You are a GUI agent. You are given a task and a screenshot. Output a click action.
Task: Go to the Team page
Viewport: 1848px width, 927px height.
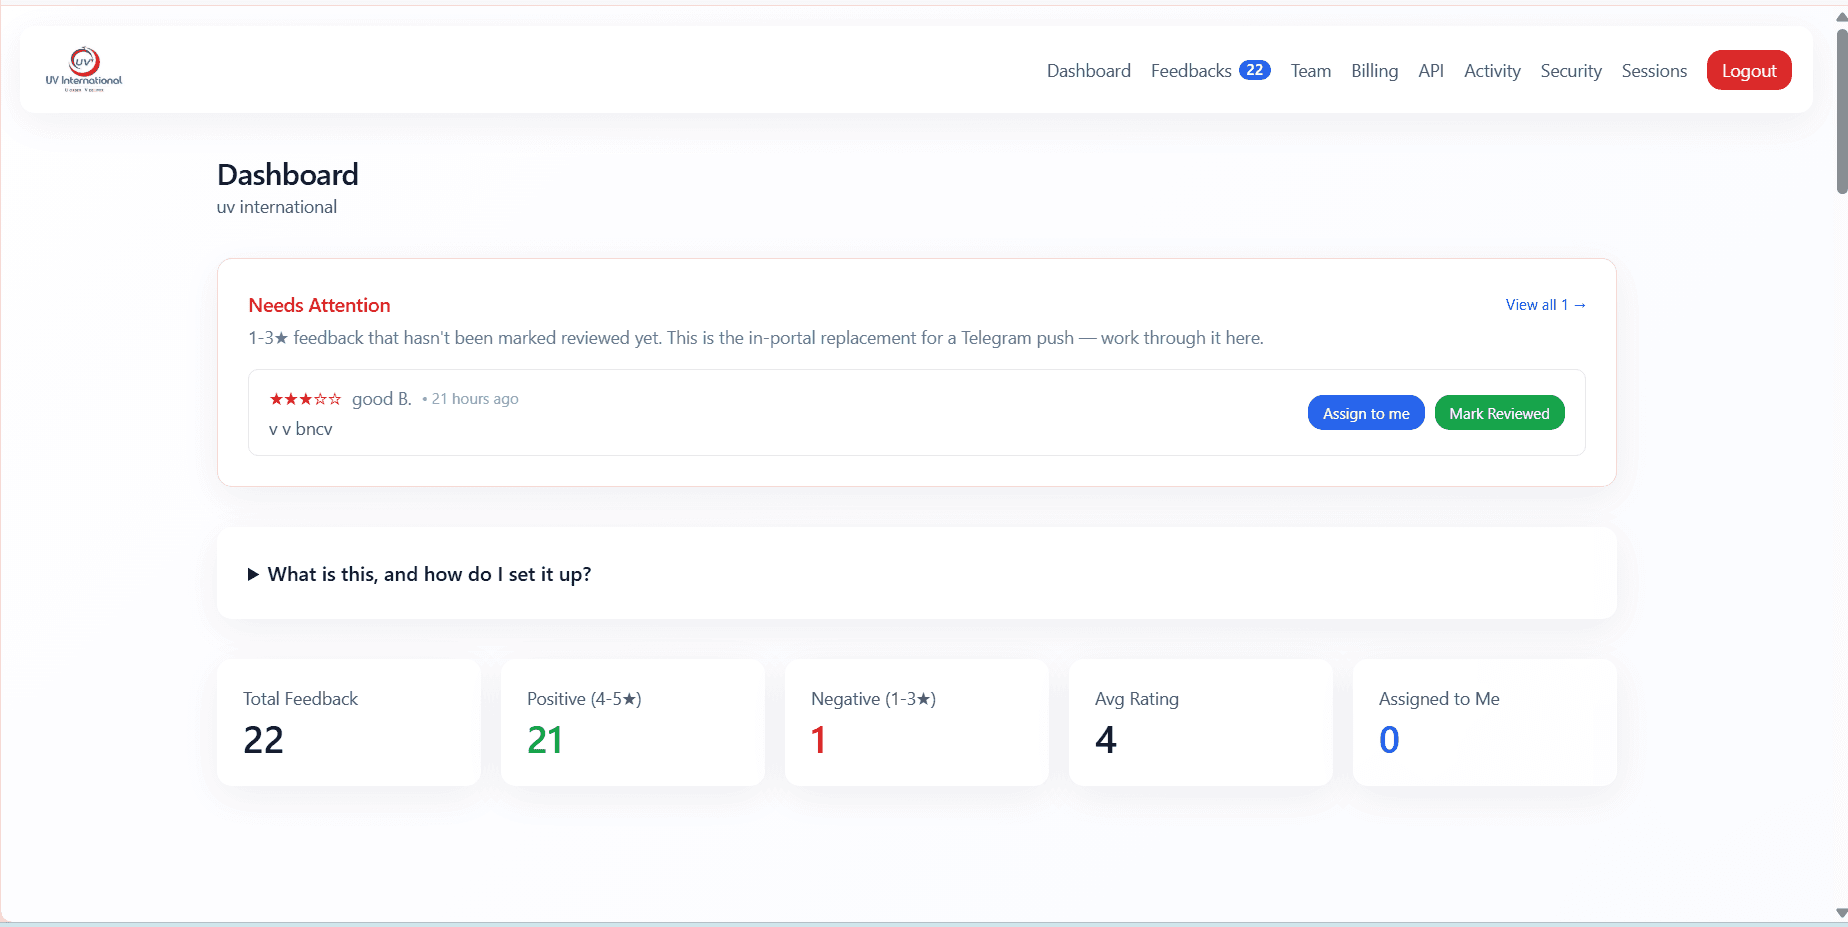click(x=1310, y=71)
